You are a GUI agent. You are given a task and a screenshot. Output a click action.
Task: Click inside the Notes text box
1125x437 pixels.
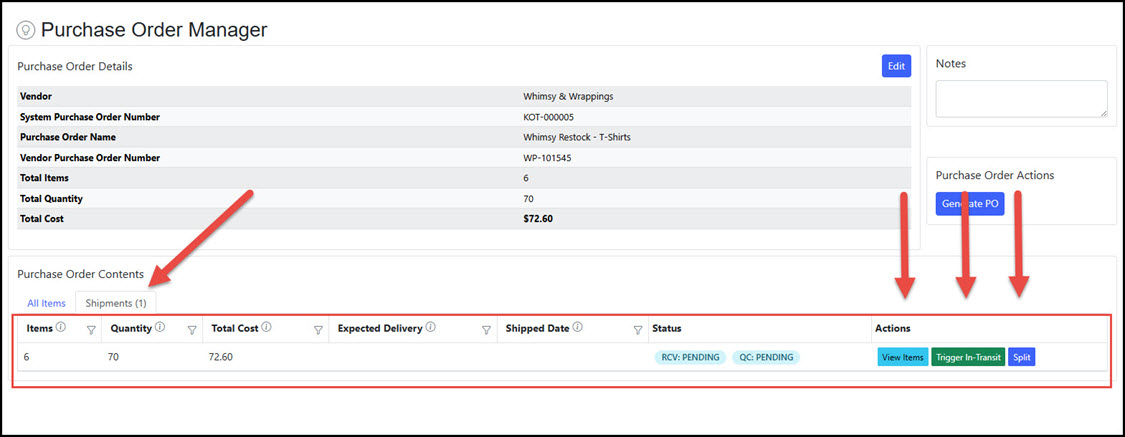tap(1021, 99)
